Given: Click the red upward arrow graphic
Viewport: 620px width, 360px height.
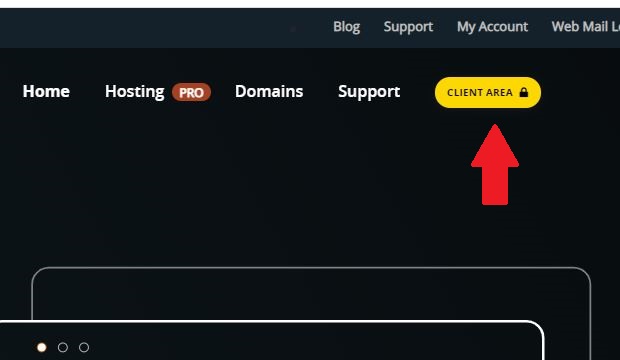Looking at the screenshot, I should click(495, 165).
